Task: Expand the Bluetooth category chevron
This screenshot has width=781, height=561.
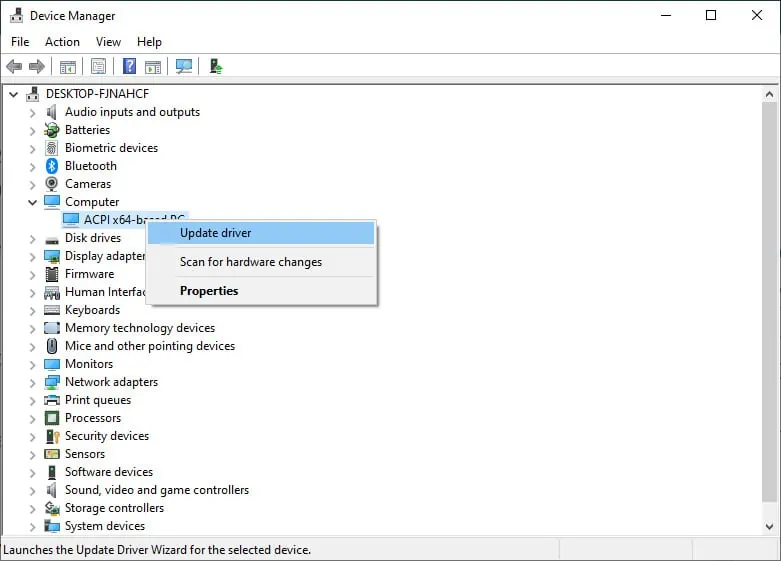Action: [x=32, y=167]
